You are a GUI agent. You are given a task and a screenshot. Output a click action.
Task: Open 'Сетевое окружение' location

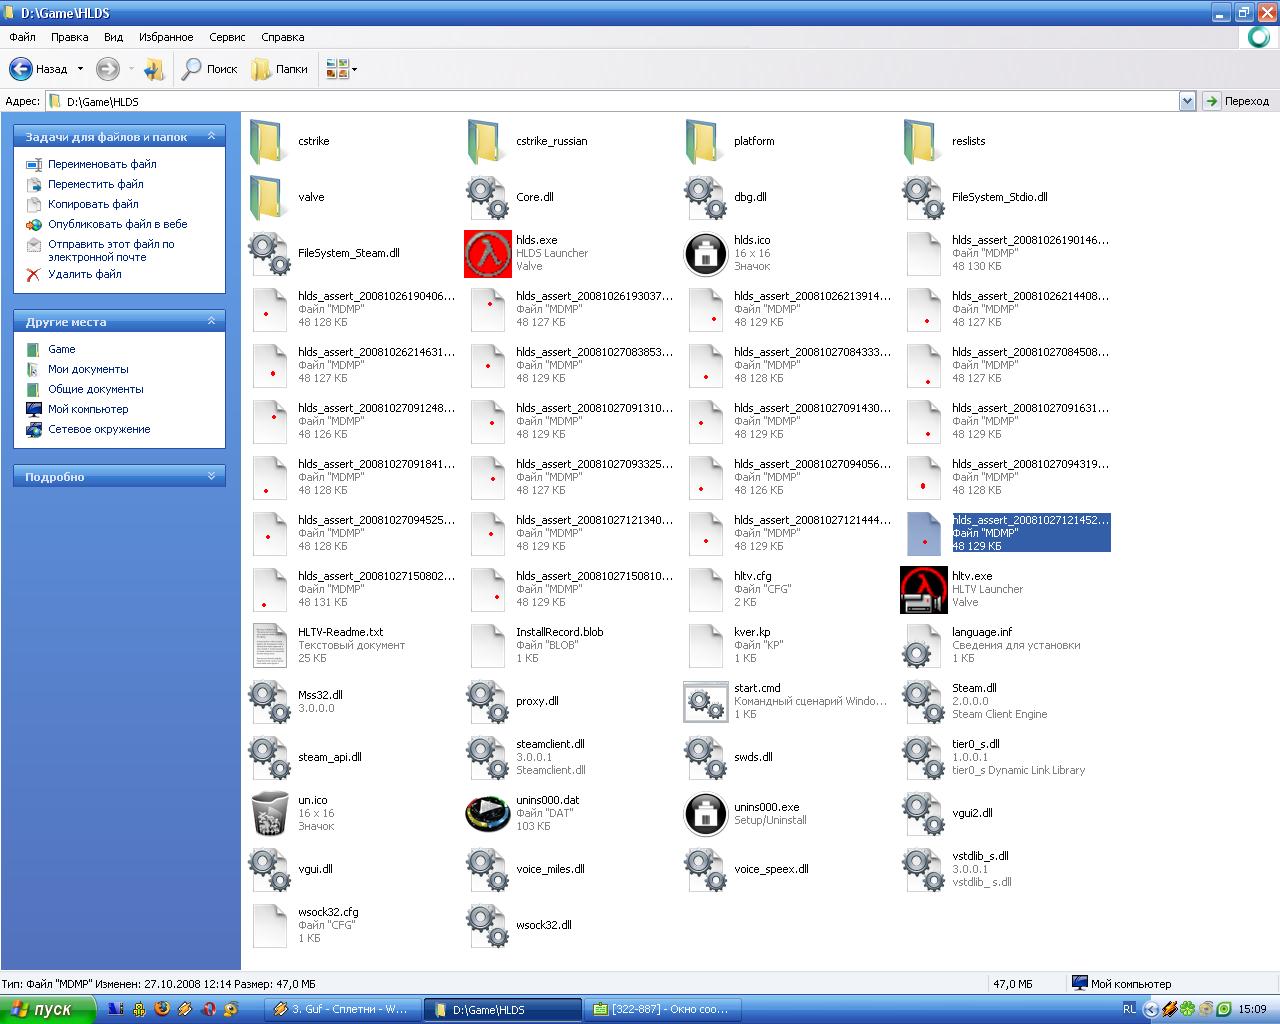[x=99, y=429]
